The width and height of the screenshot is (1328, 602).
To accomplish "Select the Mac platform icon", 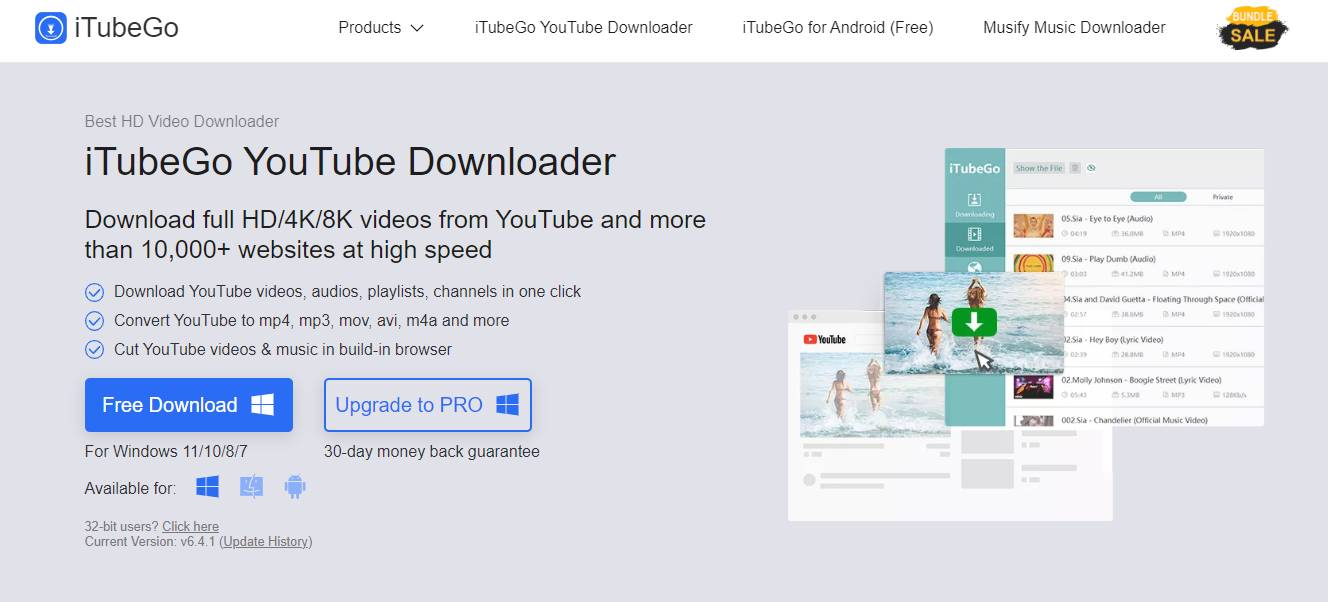I will pos(251,487).
